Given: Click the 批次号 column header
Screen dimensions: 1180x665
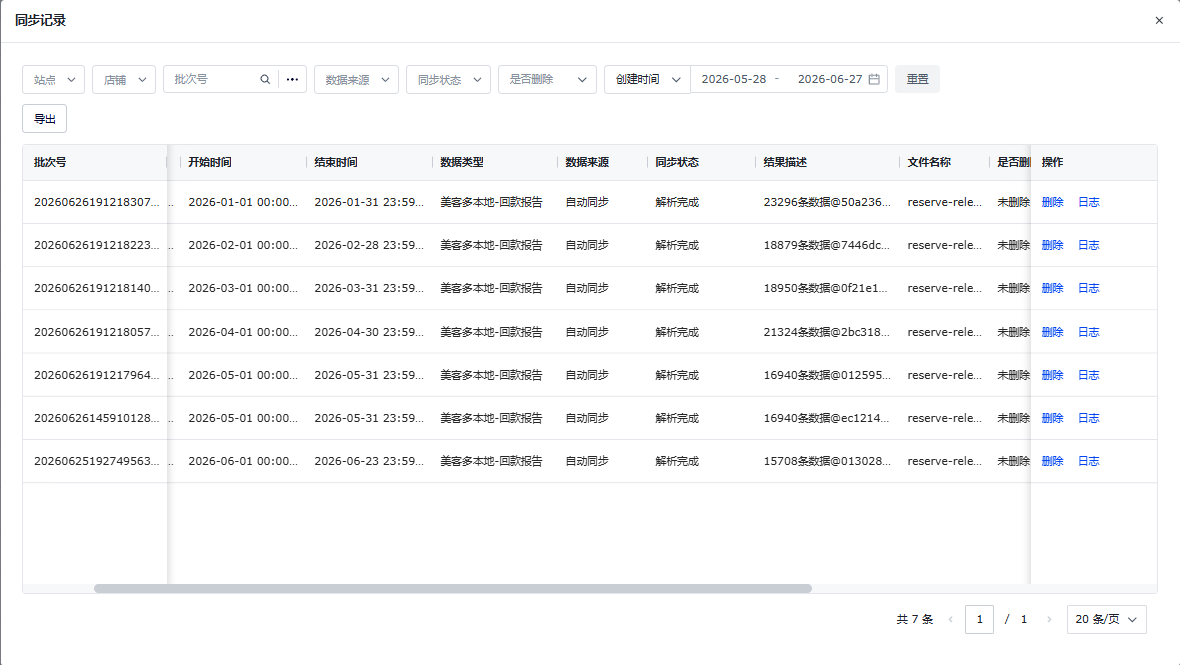Looking at the screenshot, I should click(x=50, y=162).
